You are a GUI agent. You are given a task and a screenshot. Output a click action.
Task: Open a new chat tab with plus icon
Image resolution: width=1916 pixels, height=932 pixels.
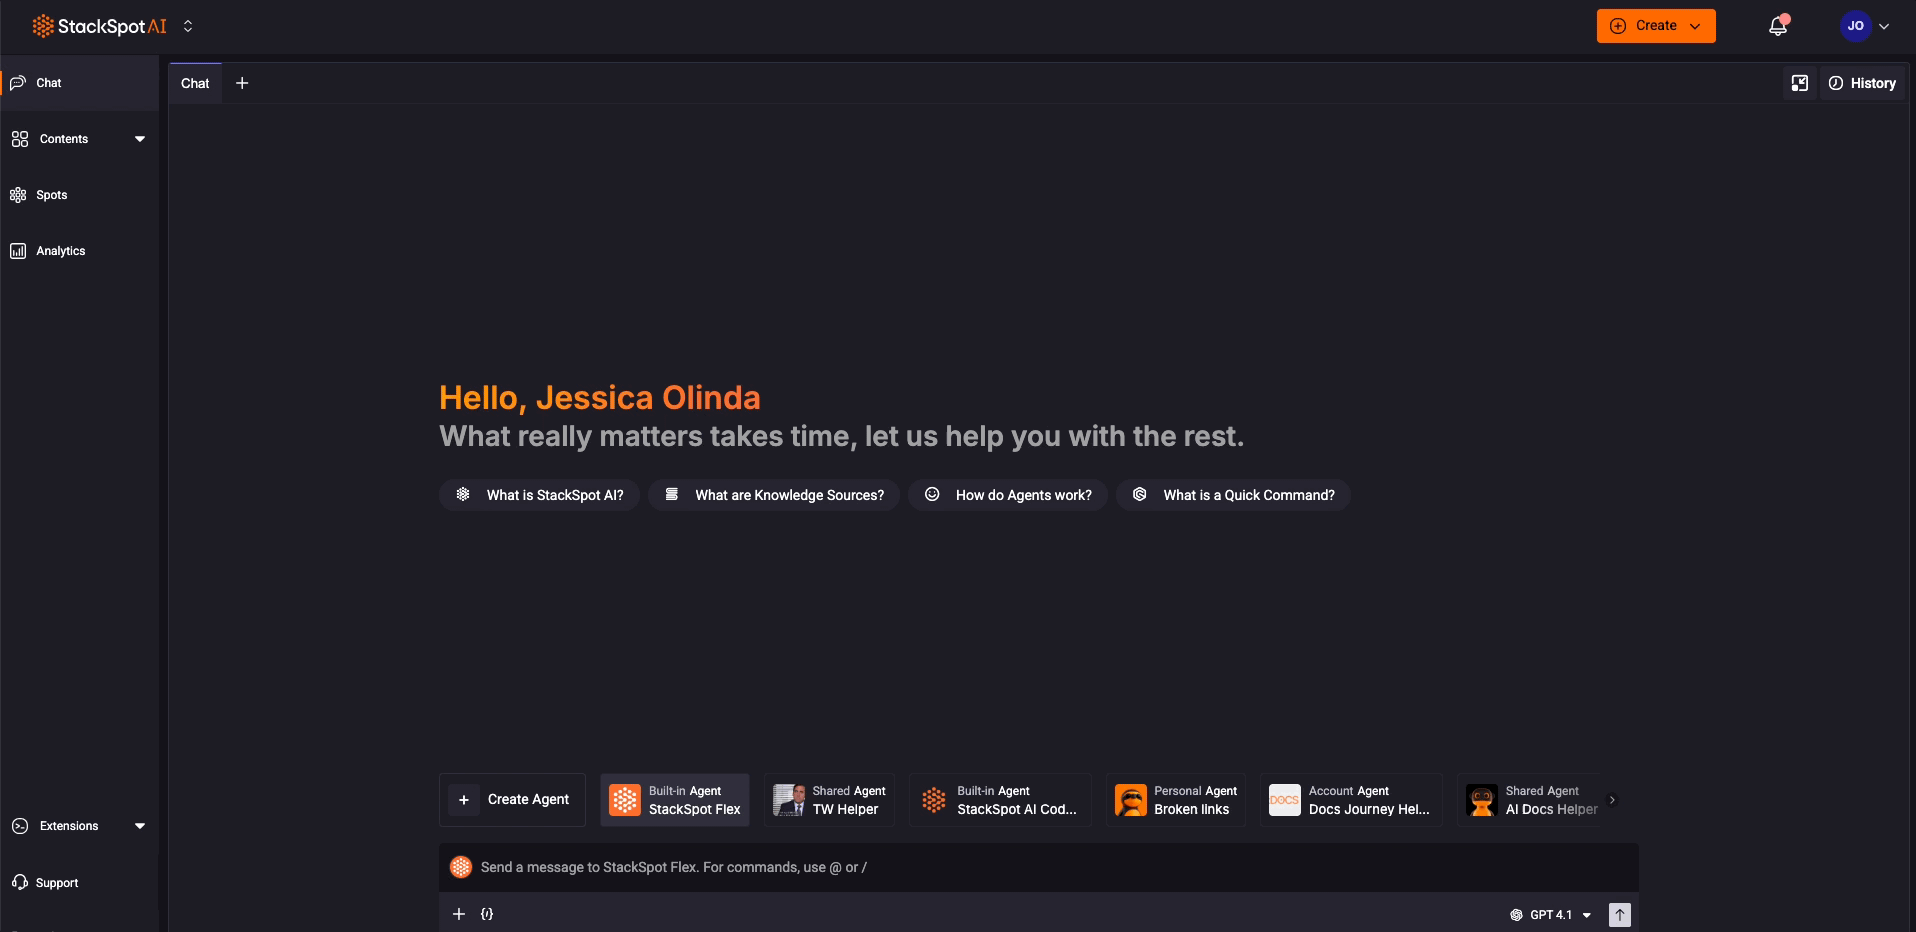242,83
